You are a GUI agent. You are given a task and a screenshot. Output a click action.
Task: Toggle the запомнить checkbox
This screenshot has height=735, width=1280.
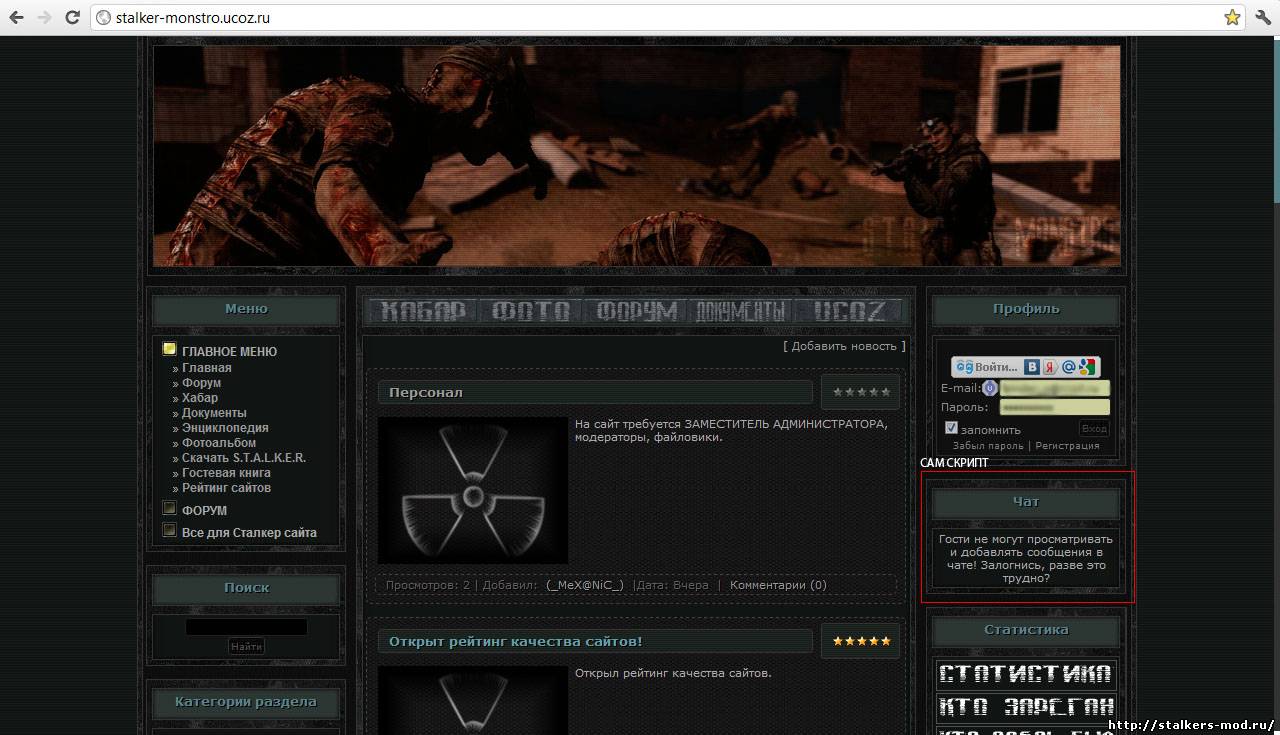click(951, 428)
